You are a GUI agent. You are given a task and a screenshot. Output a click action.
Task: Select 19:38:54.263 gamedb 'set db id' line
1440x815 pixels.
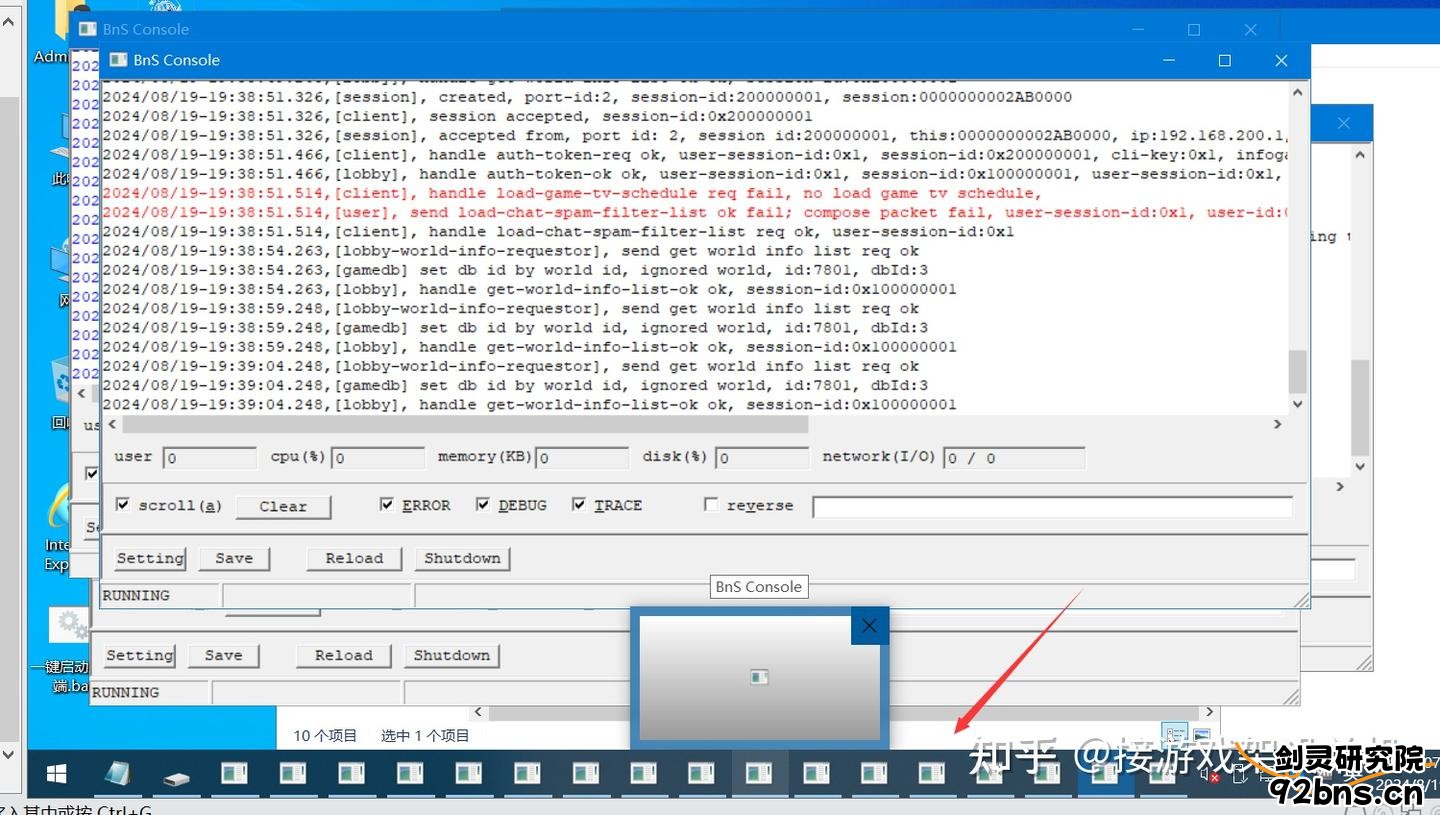point(515,270)
